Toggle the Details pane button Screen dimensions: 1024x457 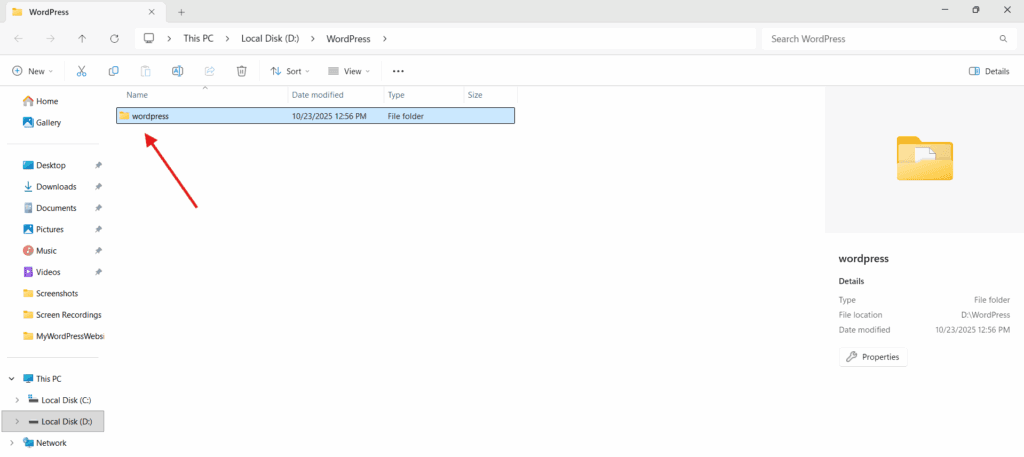click(989, 71)
